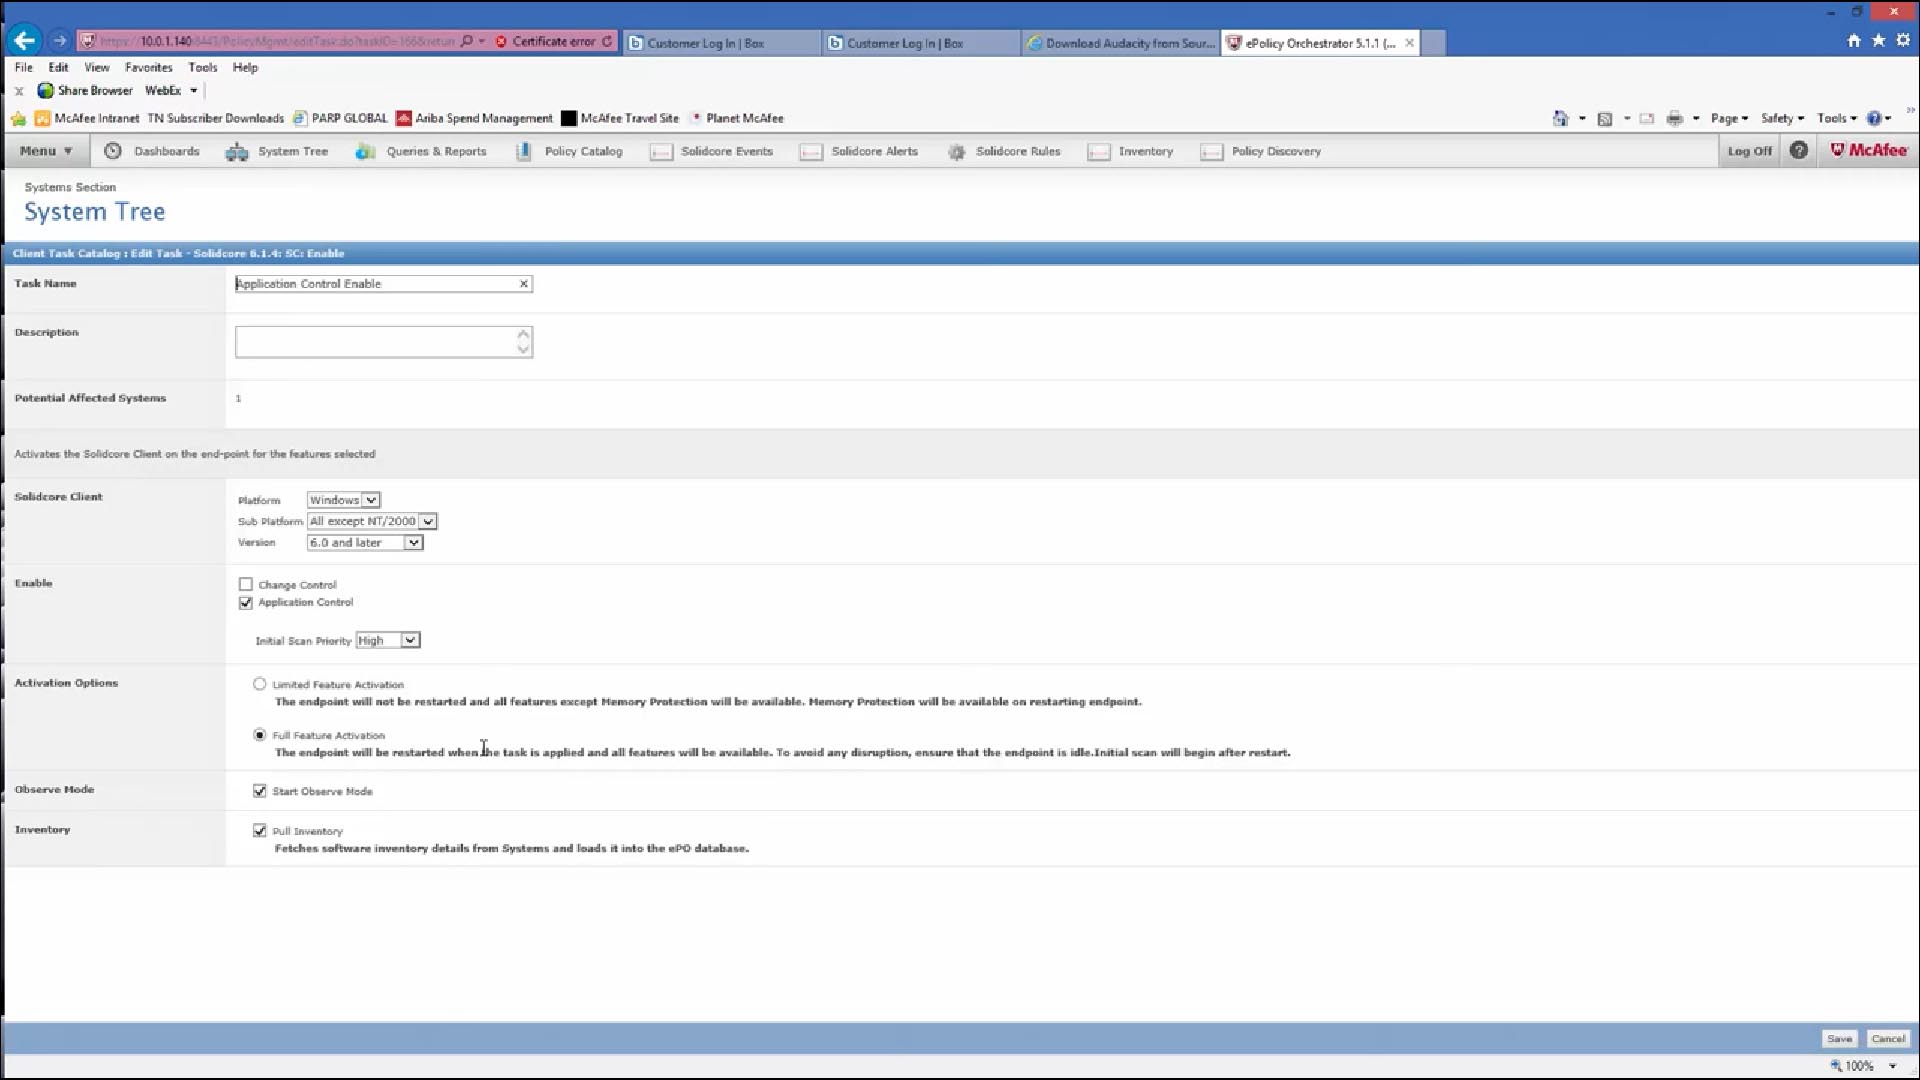Enable the Change Control checkbox
Image resolution: width=1920 pixels, height=1080 pixels.
click(246, 584)
